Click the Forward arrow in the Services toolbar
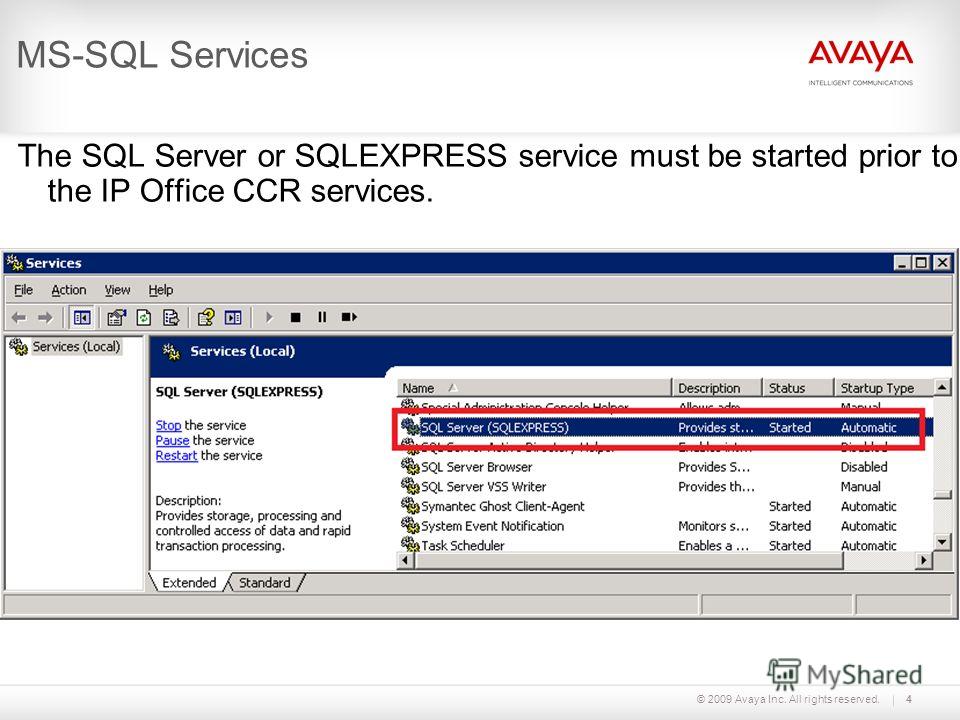Image resolution: width=960 pixels, height=720 pixels. 45,317
